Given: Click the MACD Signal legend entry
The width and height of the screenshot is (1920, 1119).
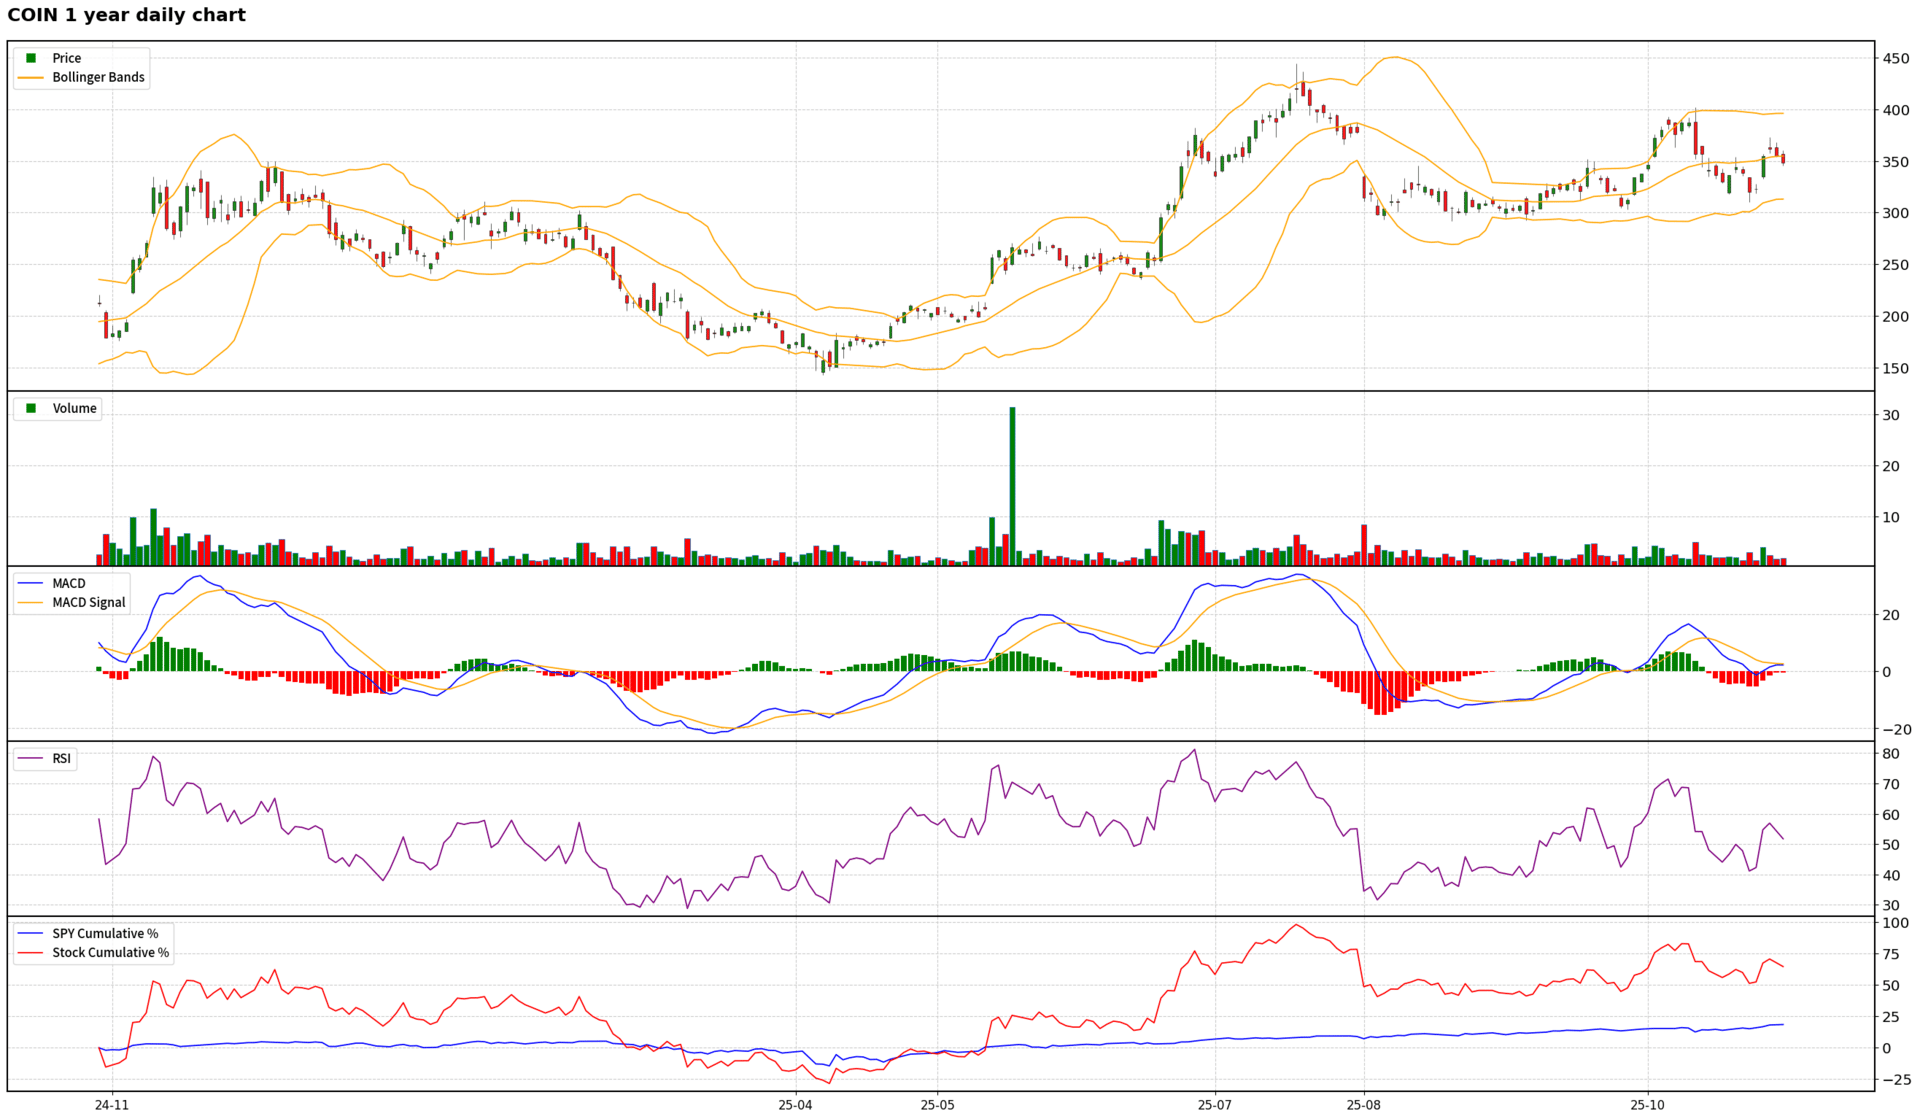Looking at the screenshot, I should [88, 602].
